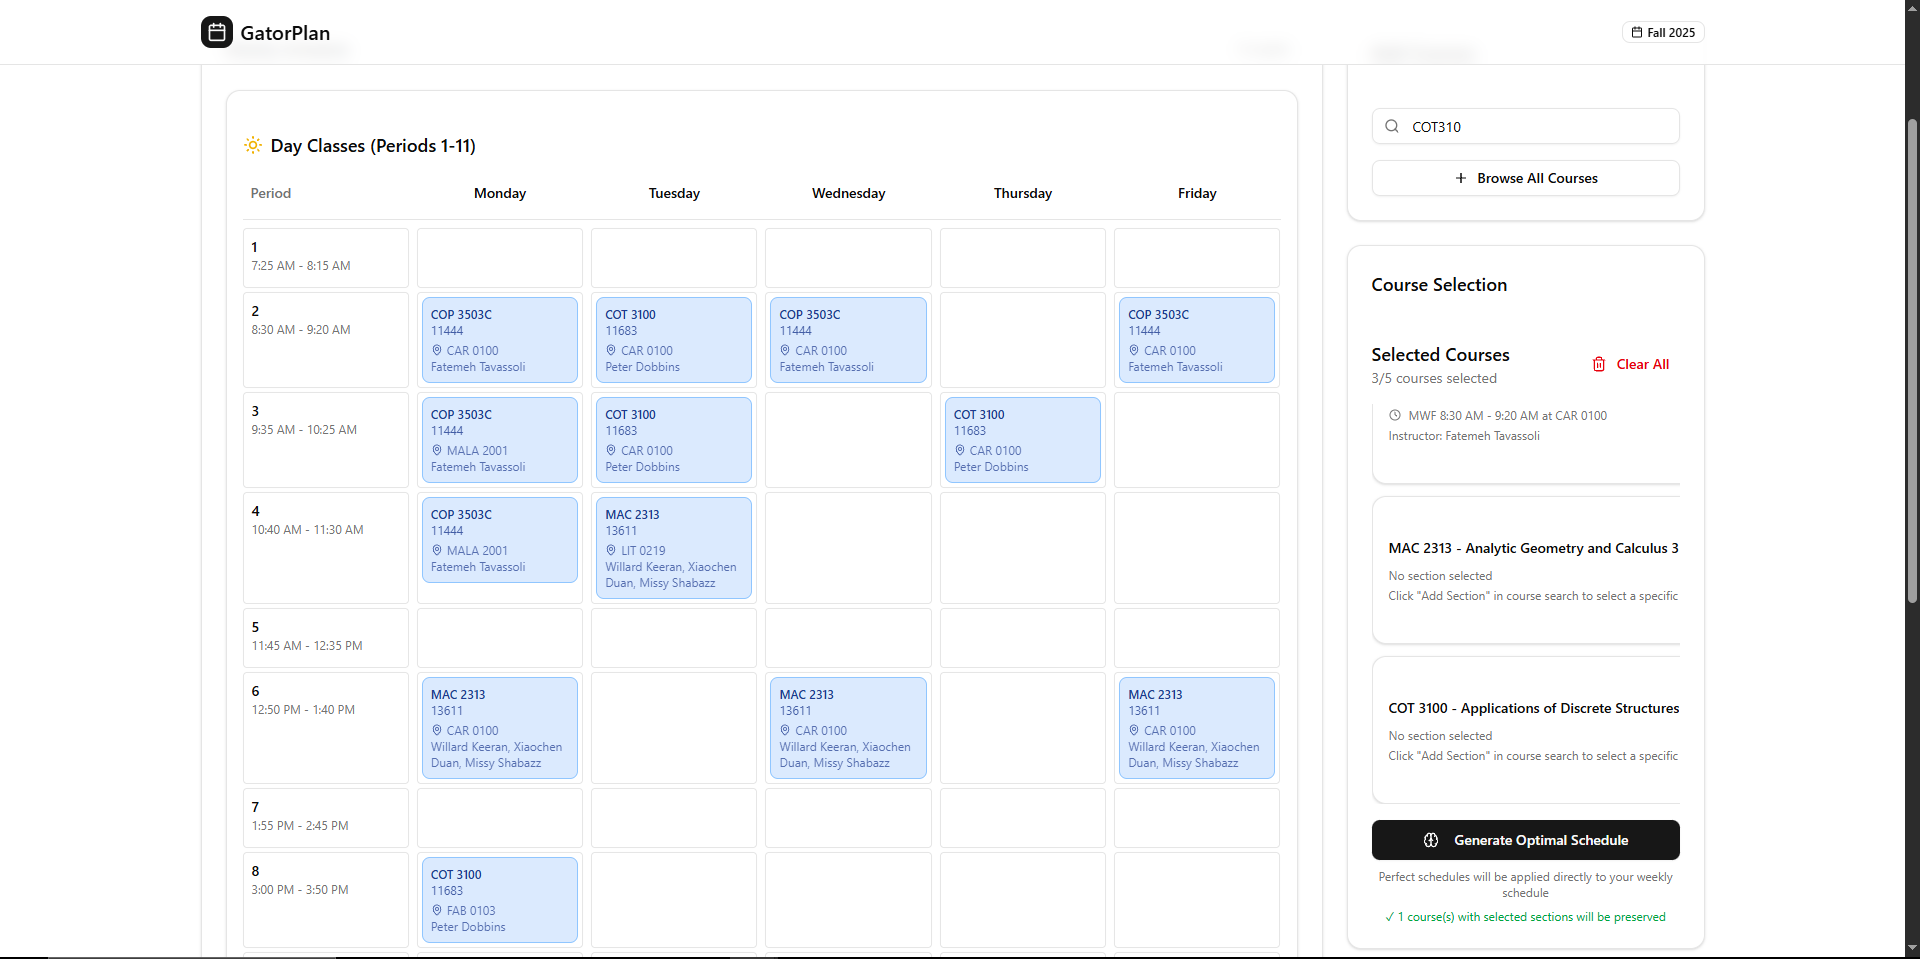
Task: Focus the course search field containing COT310
Action: (x=1538, y=127)
